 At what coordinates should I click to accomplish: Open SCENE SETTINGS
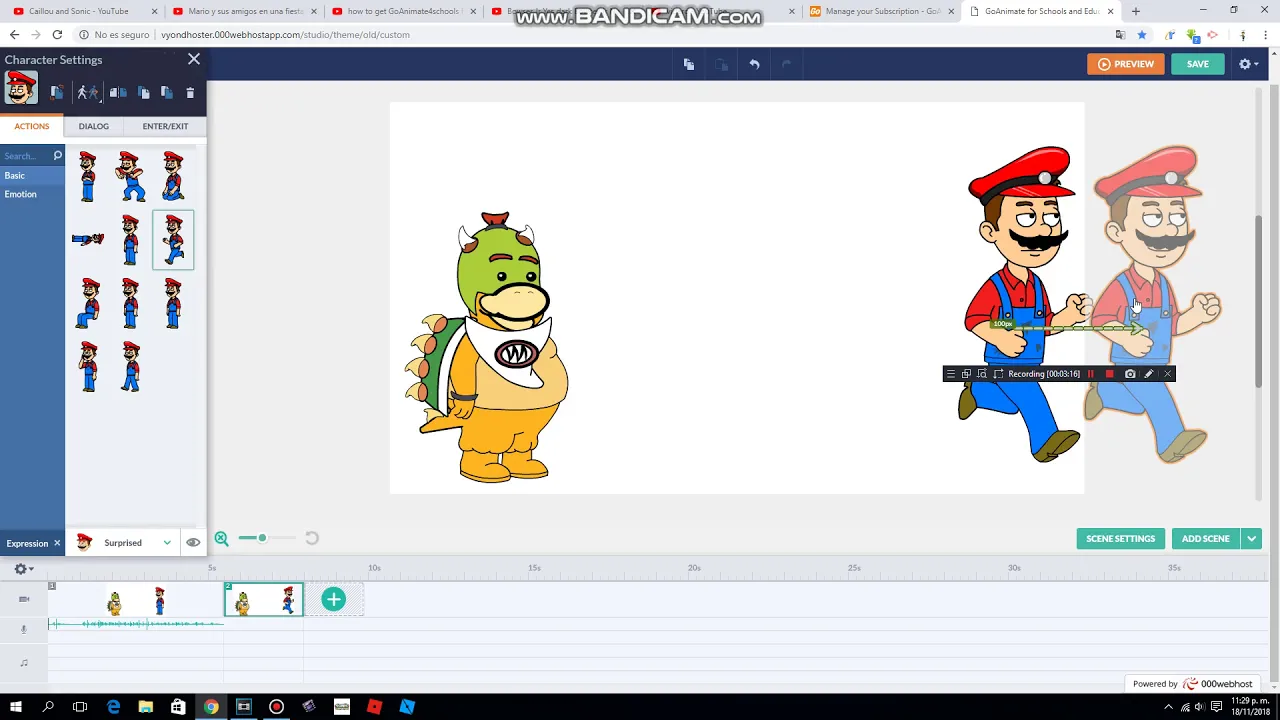coord(1120,538)
